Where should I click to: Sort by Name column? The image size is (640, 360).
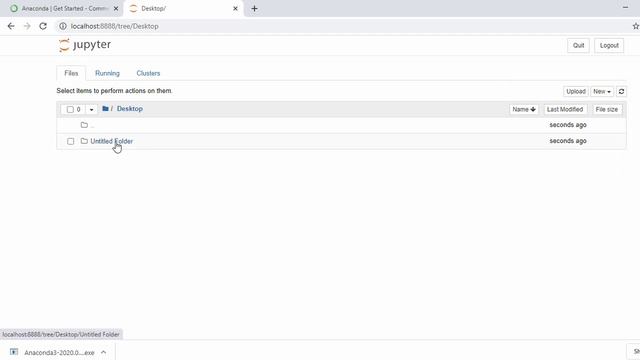click(x=524, y=109)
